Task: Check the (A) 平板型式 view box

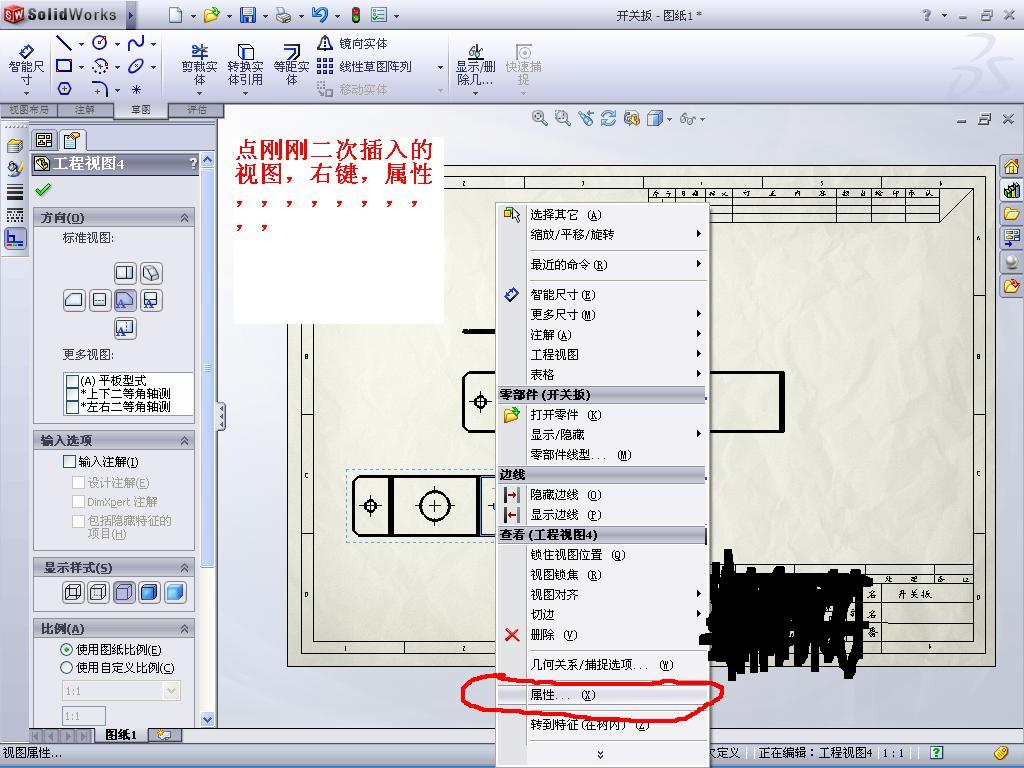Action: pos(72,381)
